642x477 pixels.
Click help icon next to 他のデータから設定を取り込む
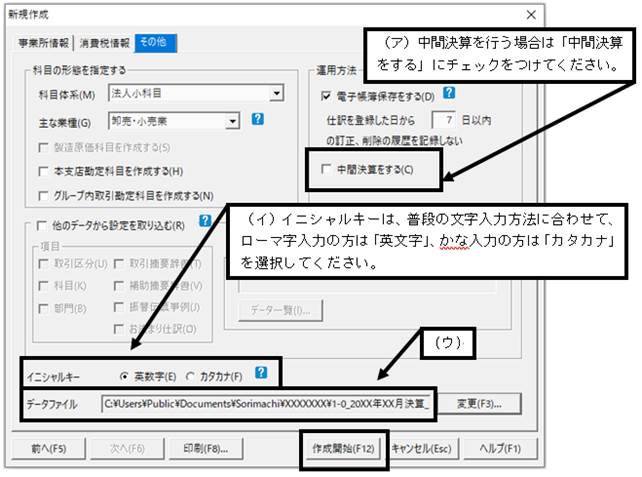tap(205, 221)
